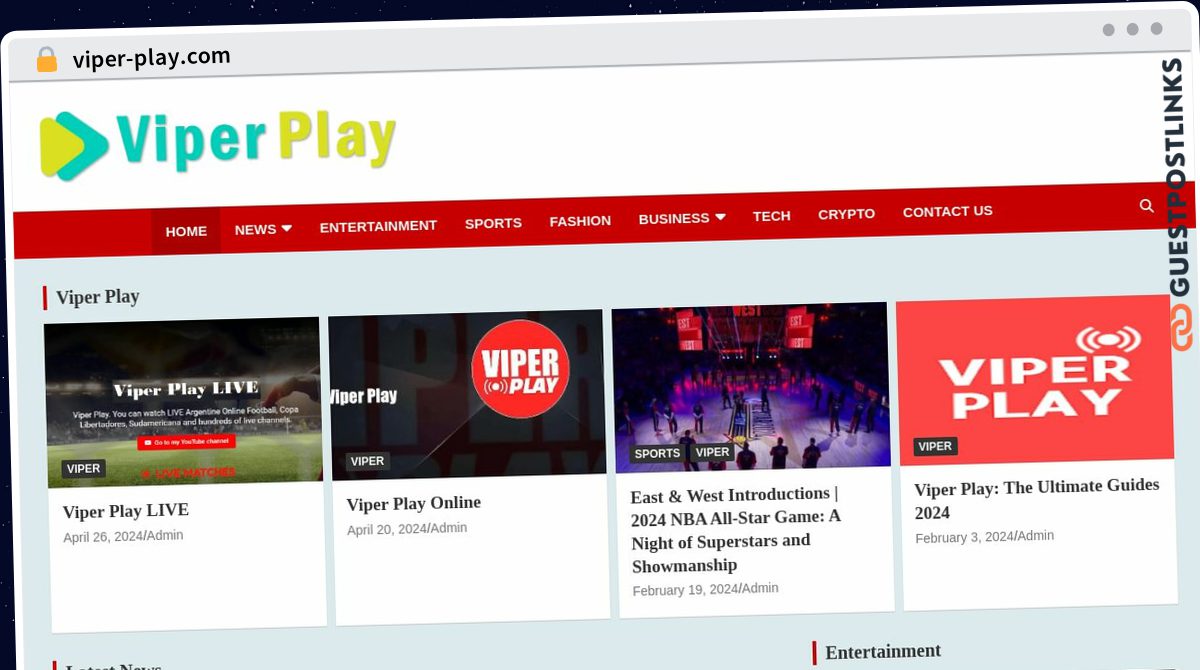
Task: Click Admin author on Viper Play LIVE card
Action: [165, 535]
